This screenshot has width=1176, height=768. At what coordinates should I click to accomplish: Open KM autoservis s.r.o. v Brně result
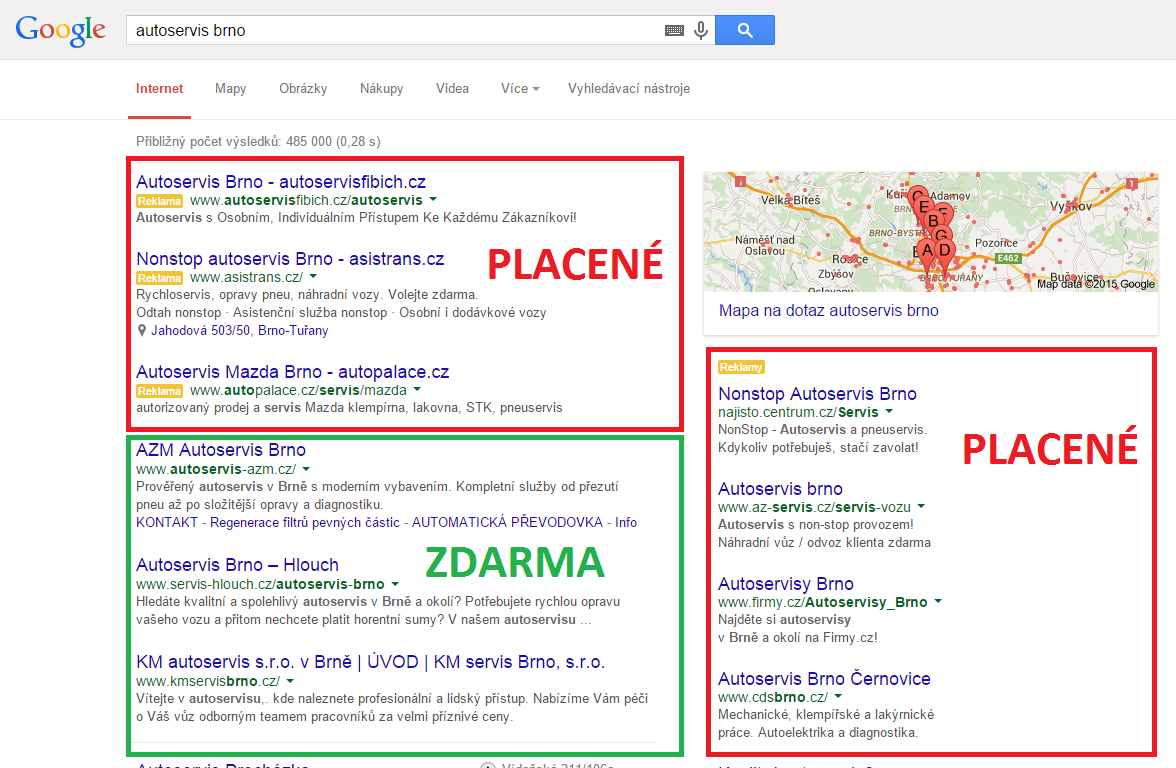click(370, 662)
